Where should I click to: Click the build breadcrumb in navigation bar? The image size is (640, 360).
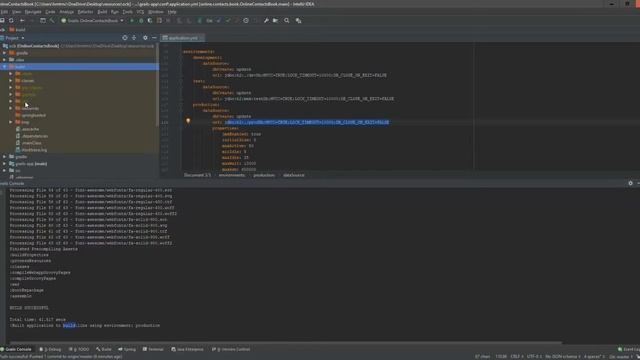click(17, 29)
